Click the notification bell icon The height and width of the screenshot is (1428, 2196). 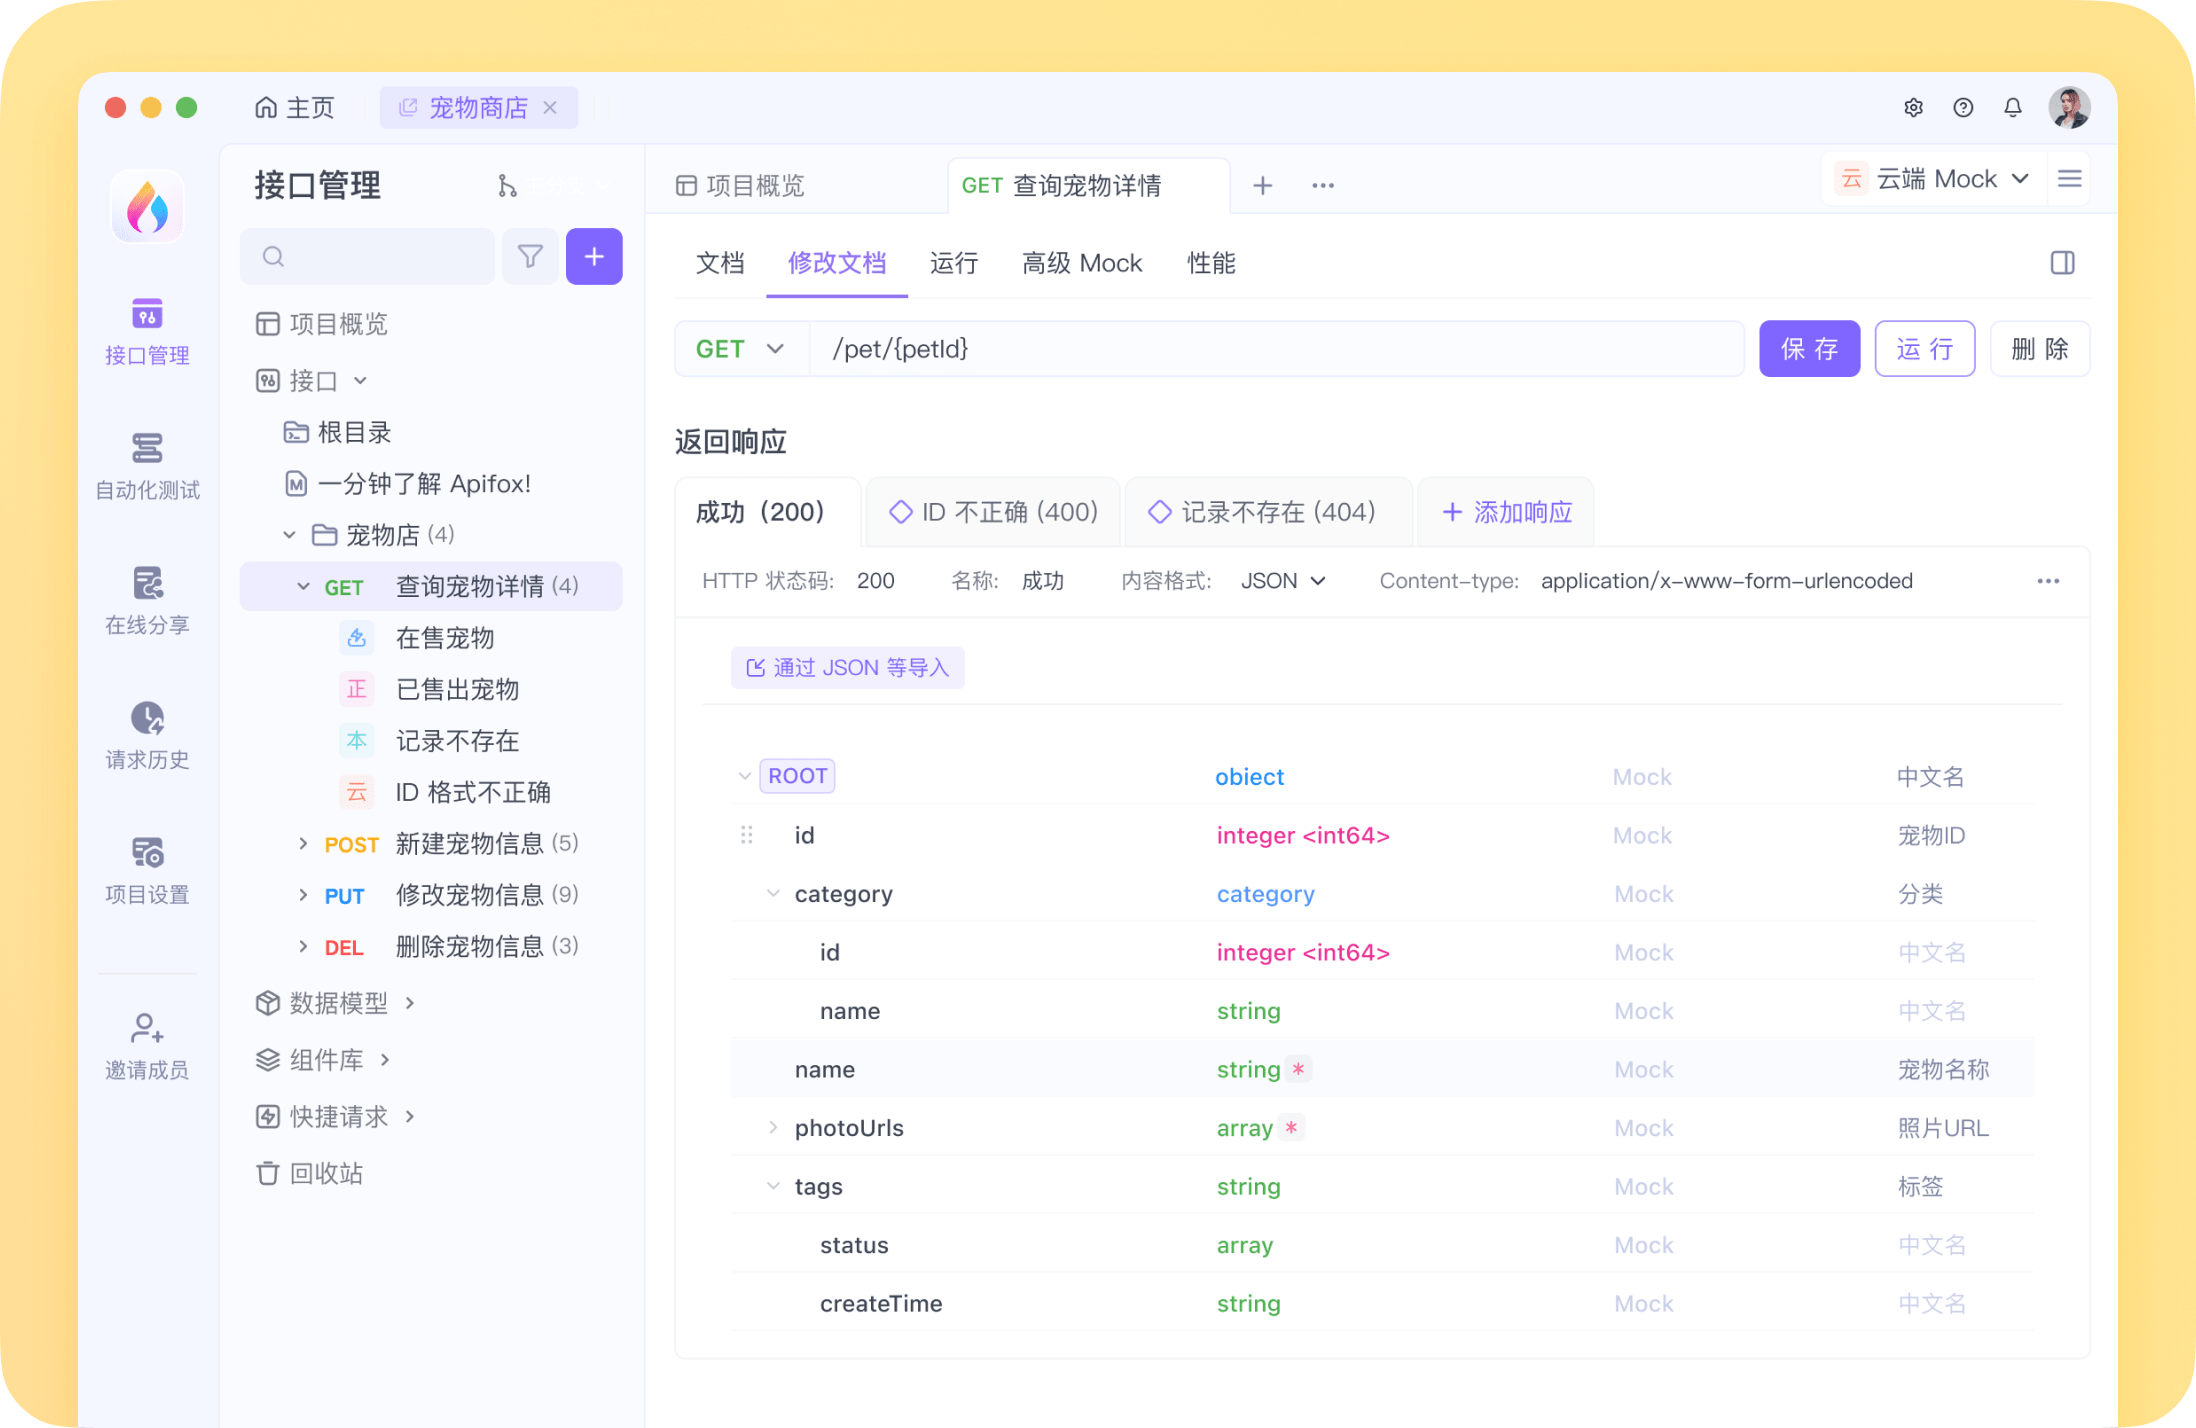tap(2013, 107)
